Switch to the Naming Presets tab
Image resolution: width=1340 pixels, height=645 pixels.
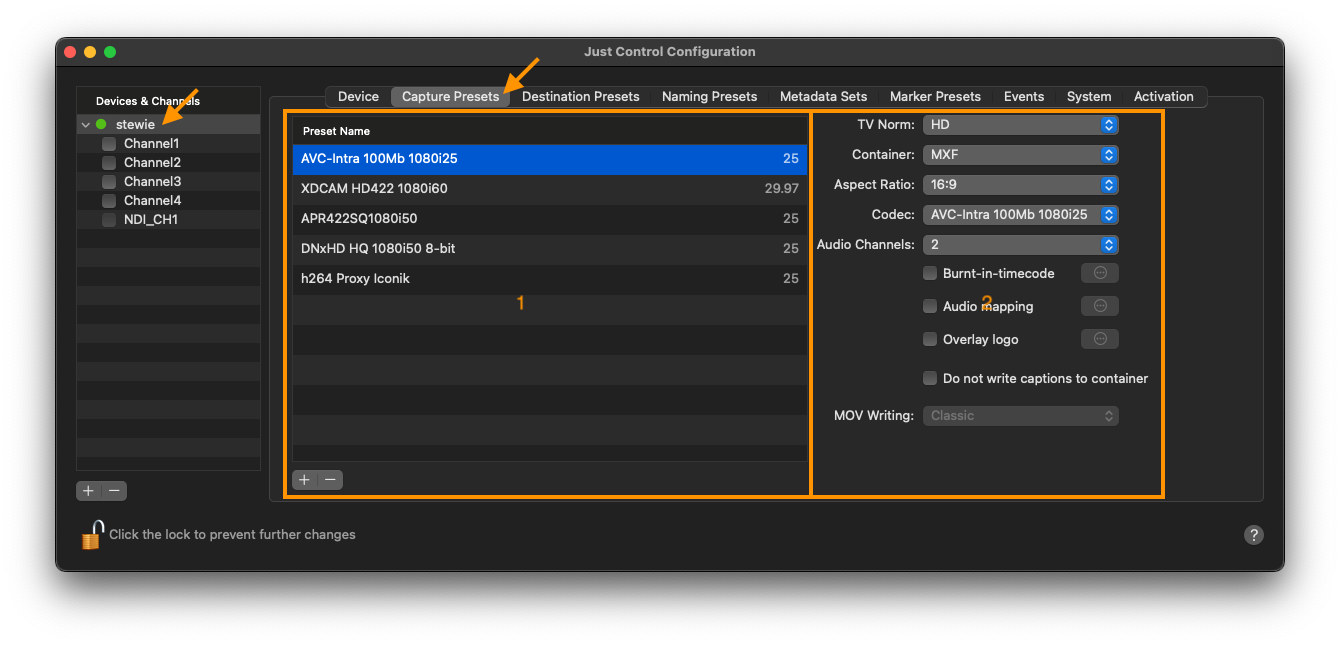(709, 97)
